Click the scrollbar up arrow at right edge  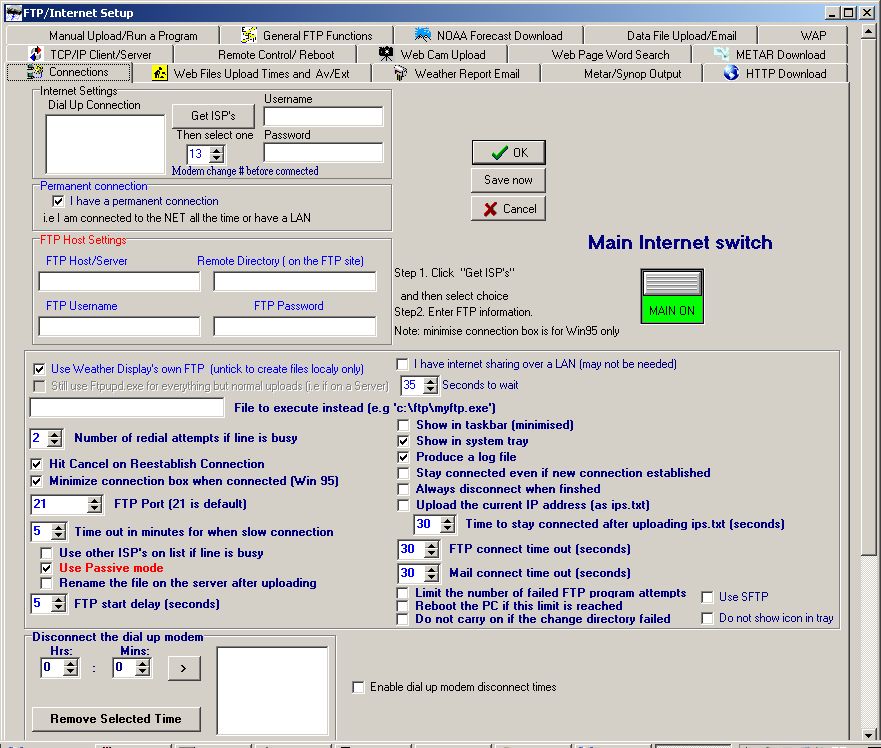click(868, 33)
